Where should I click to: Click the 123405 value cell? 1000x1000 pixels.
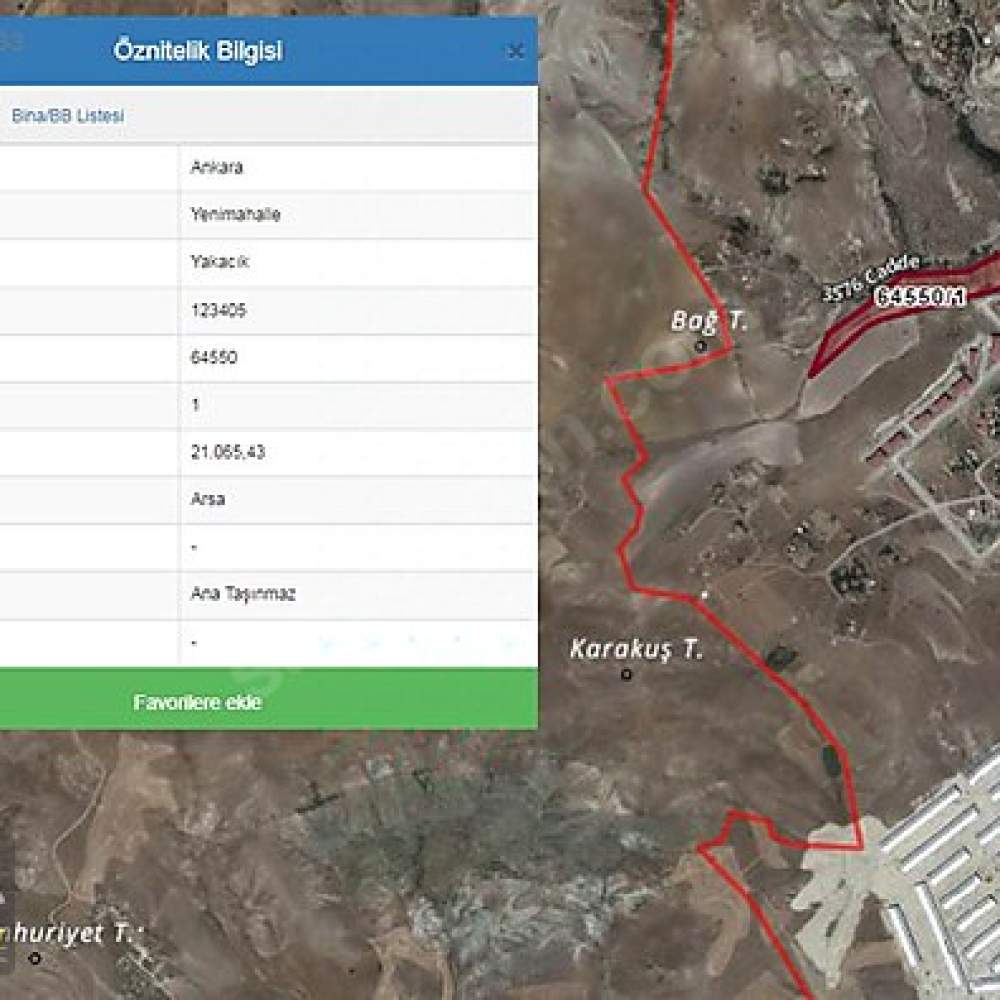pos(358,311)
